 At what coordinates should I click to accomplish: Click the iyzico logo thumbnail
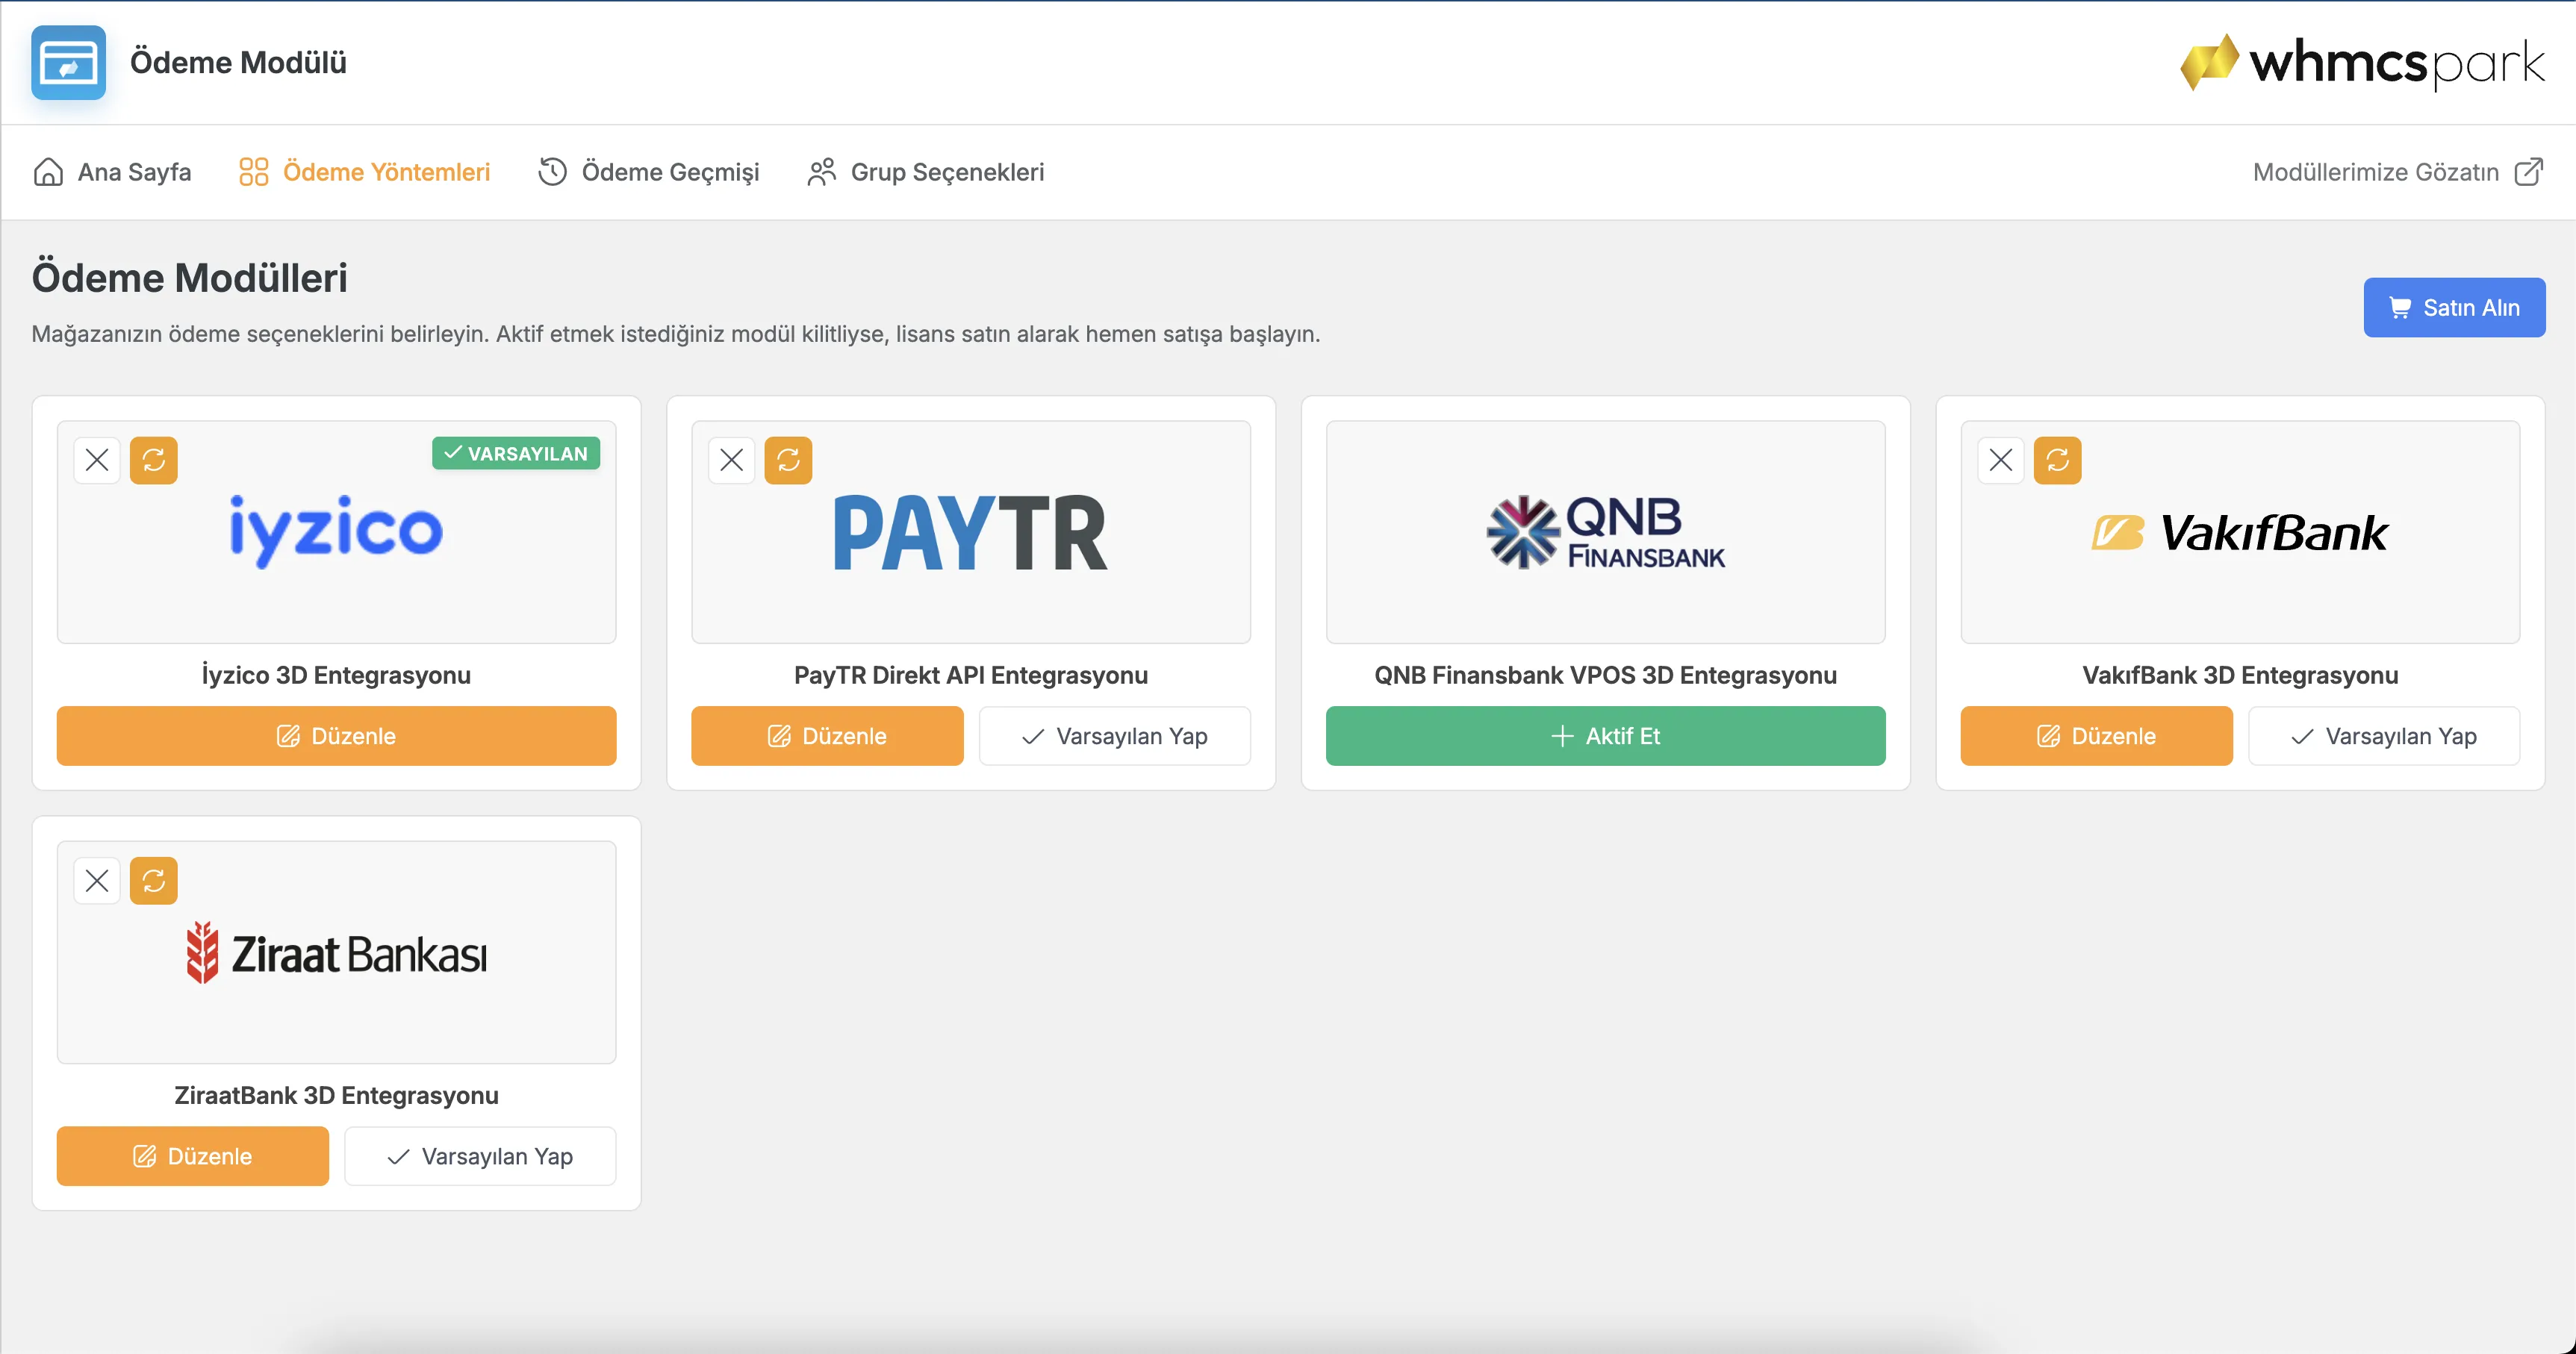(x=336, y=531)
